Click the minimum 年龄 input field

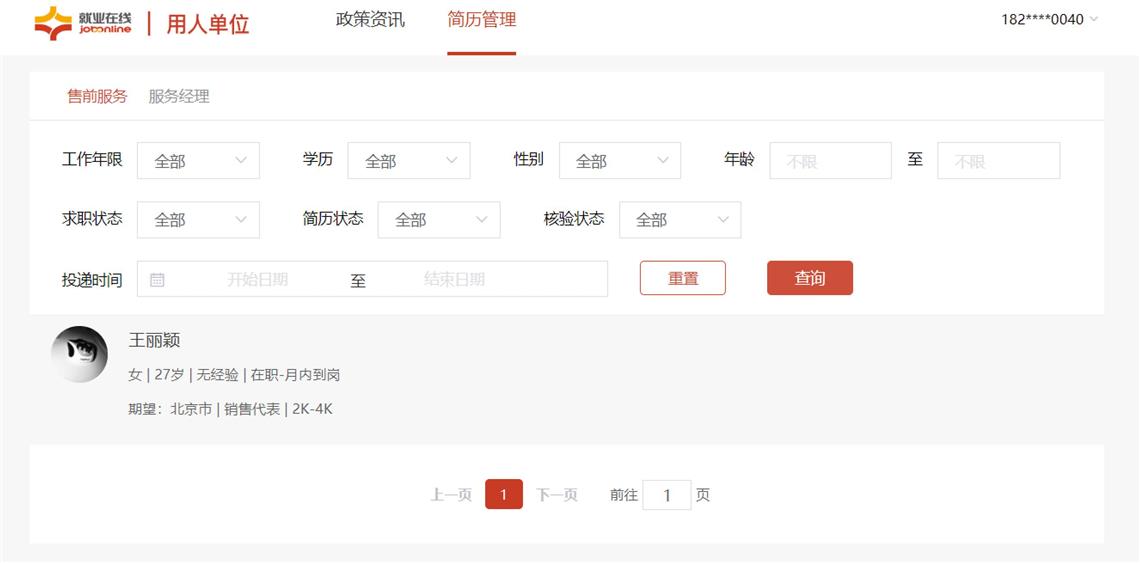tap(829, 161)
